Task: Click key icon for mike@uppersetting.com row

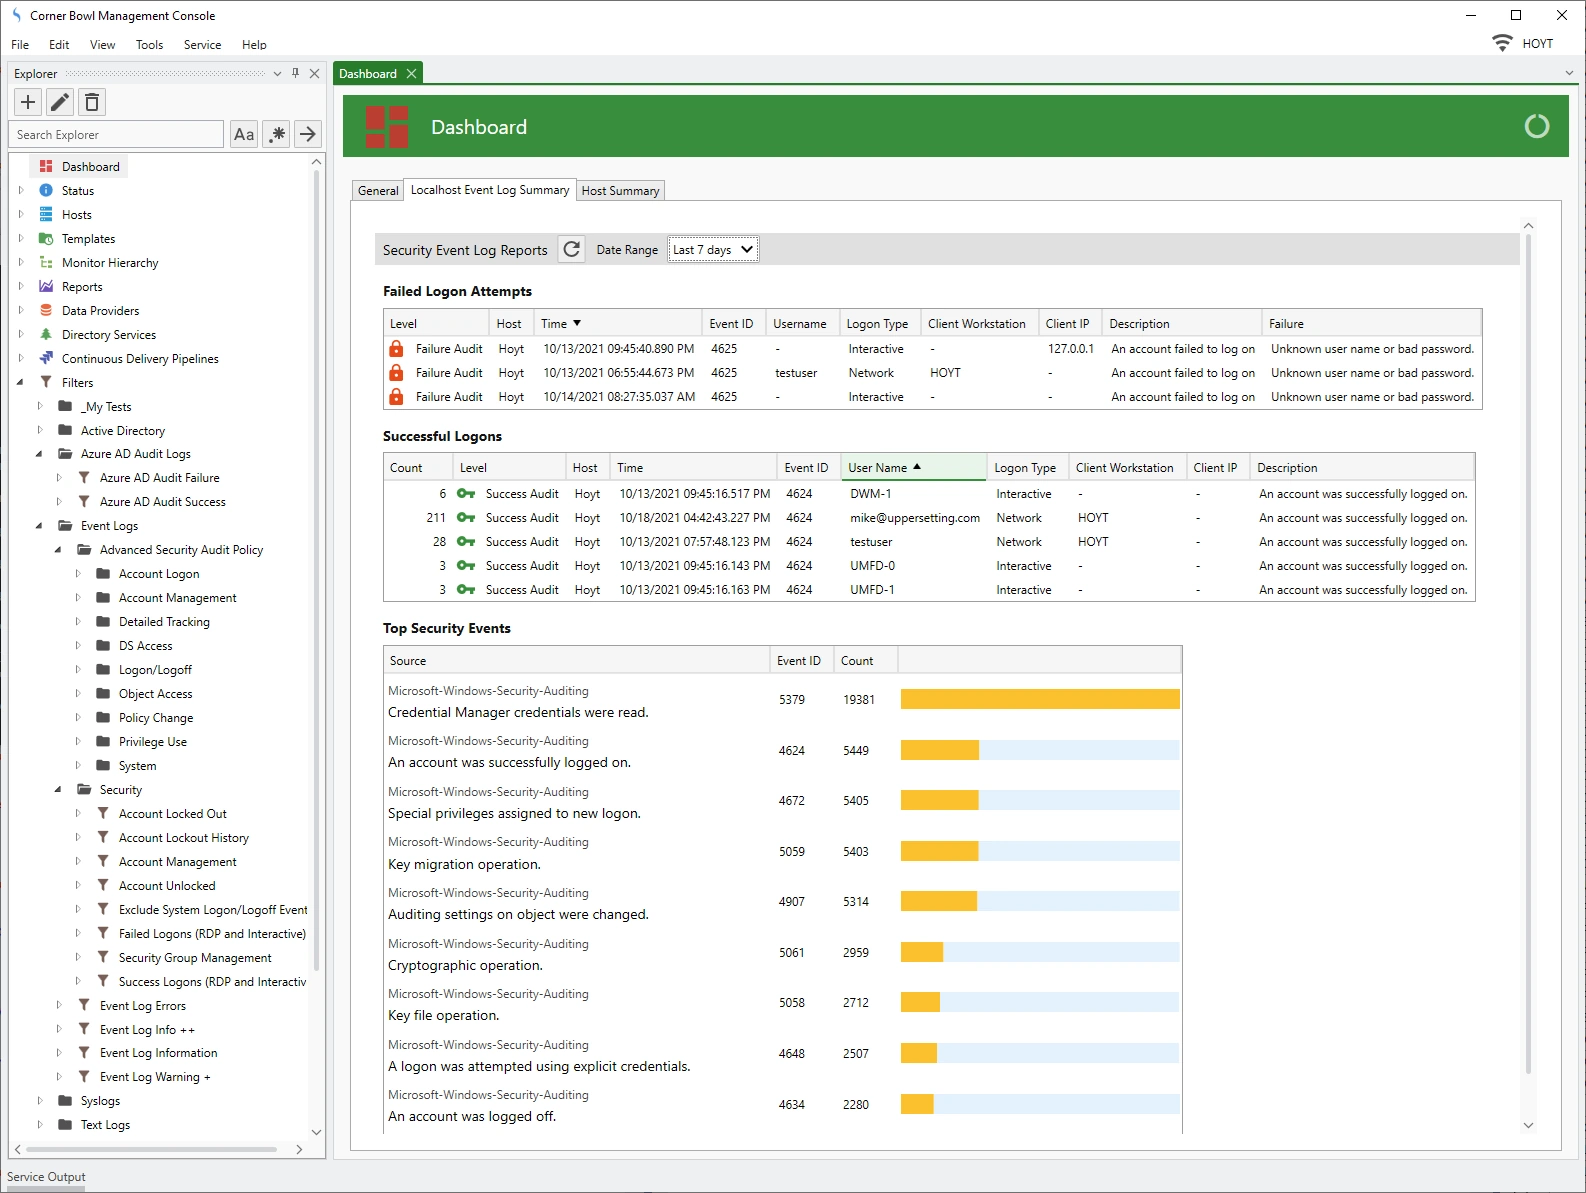Action: 466,517
